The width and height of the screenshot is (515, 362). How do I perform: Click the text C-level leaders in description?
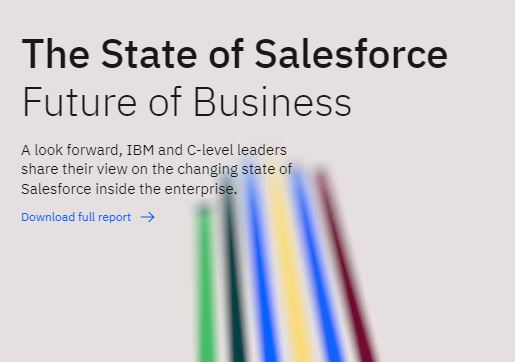pos(237,150)
